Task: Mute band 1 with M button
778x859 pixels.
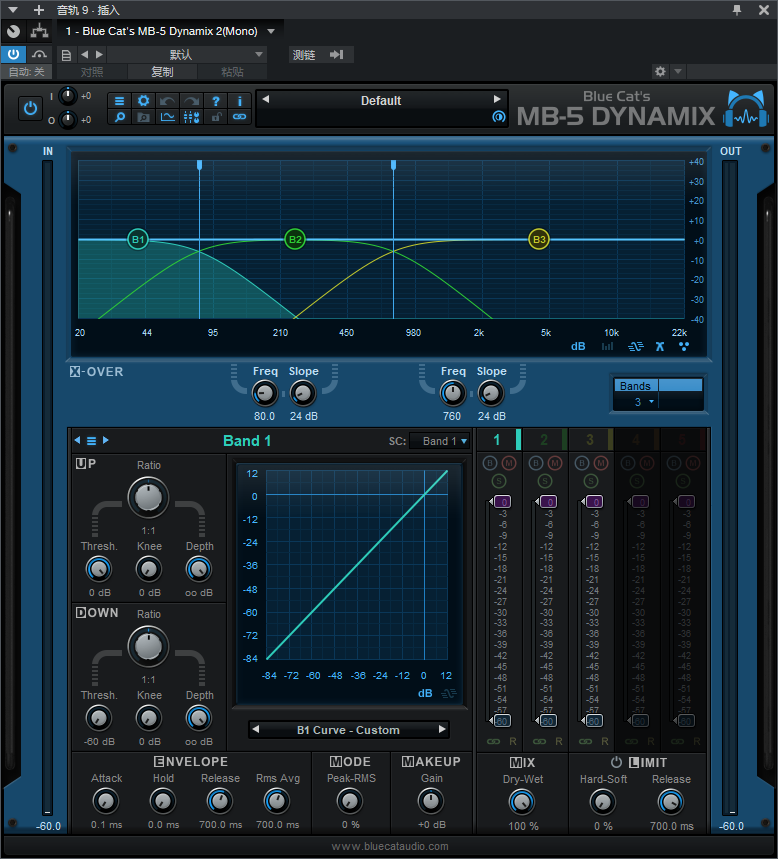Action: (x=509, y=463)
